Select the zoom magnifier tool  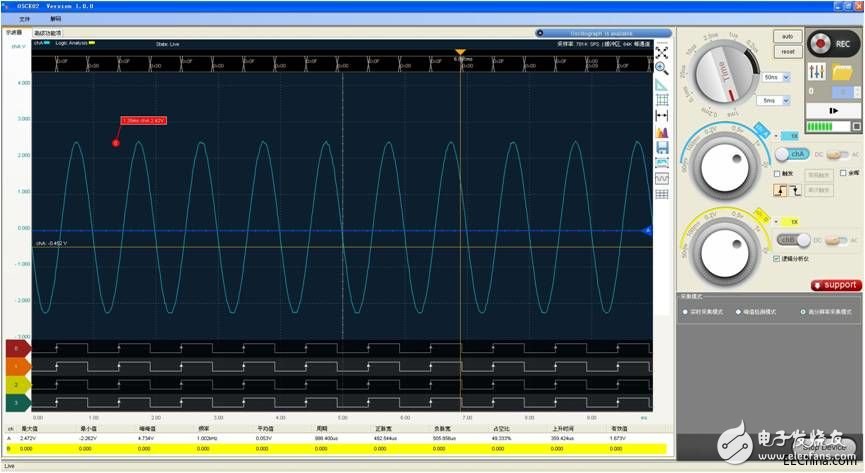coord(661,68)
